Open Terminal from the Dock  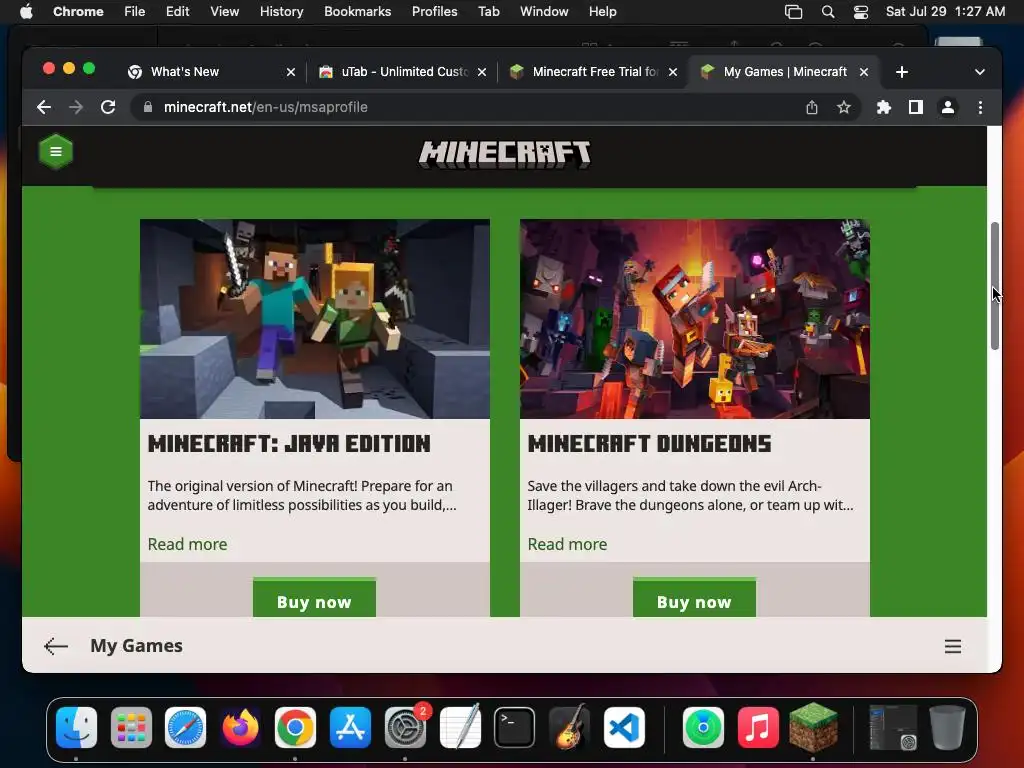(515, 727)
